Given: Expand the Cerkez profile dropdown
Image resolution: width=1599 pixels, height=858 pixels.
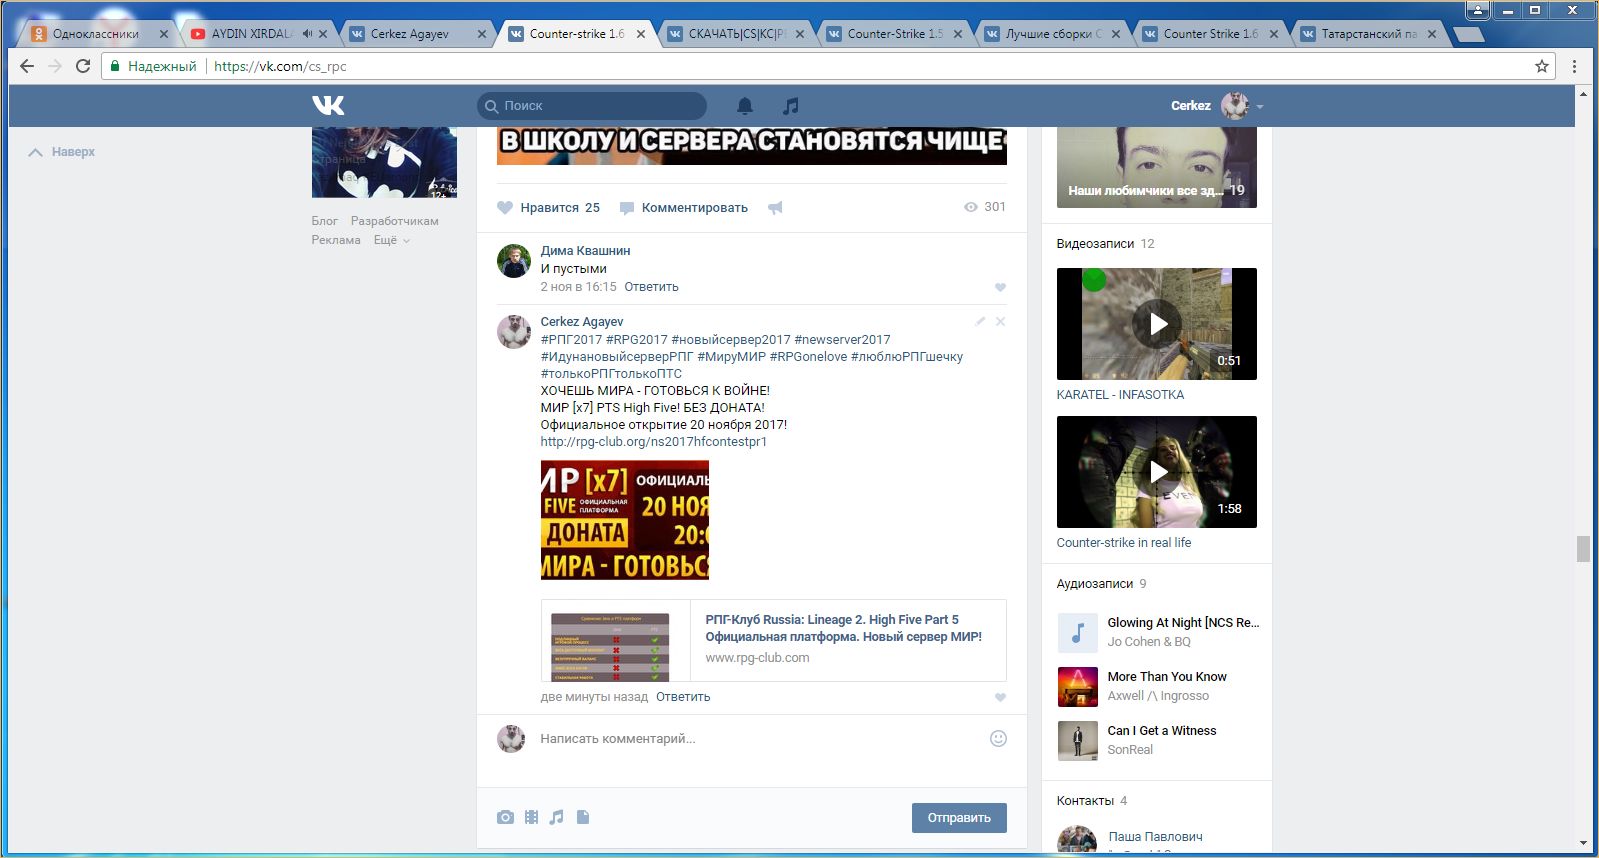Looking at the screenshot, I should pos(1260,106).
